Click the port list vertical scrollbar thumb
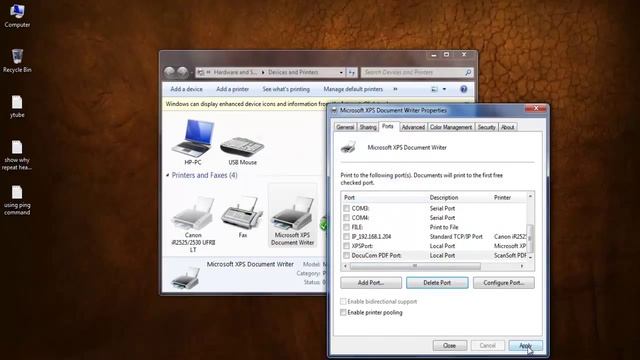Screen dimensions: 640x360 pyautogui.click(x=530, y=238)
